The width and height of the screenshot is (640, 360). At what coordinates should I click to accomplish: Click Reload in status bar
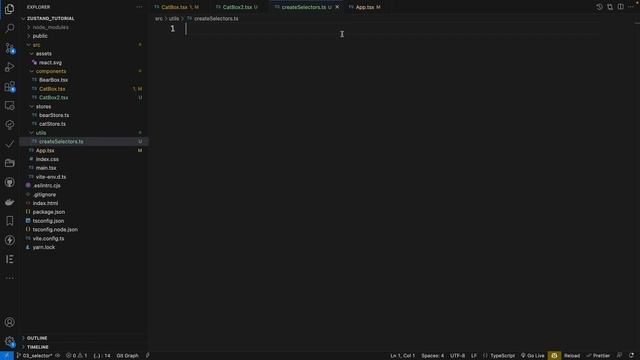pyautogui.click(x=572, y=356)
